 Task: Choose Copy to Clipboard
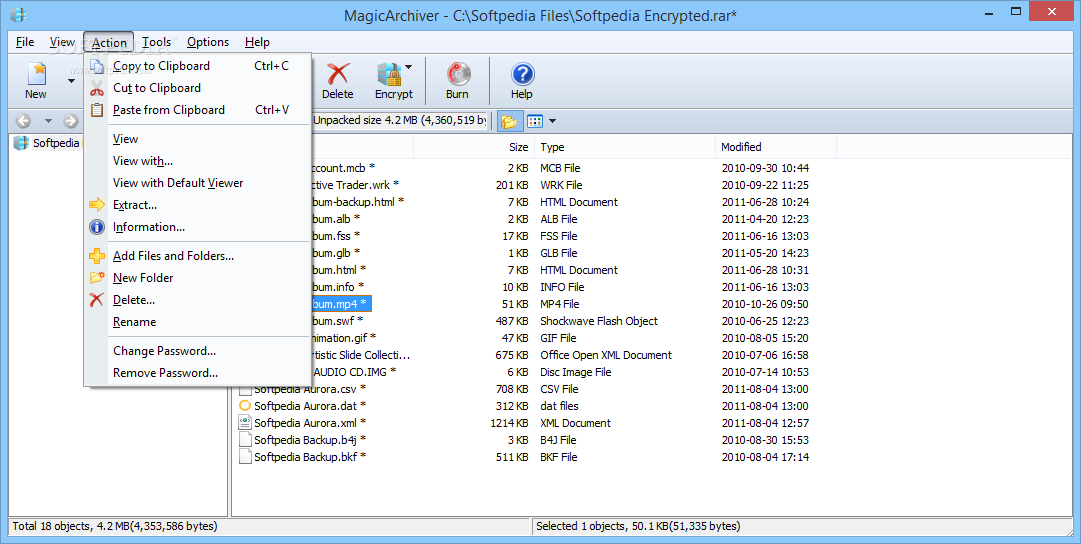click(199, 66)
